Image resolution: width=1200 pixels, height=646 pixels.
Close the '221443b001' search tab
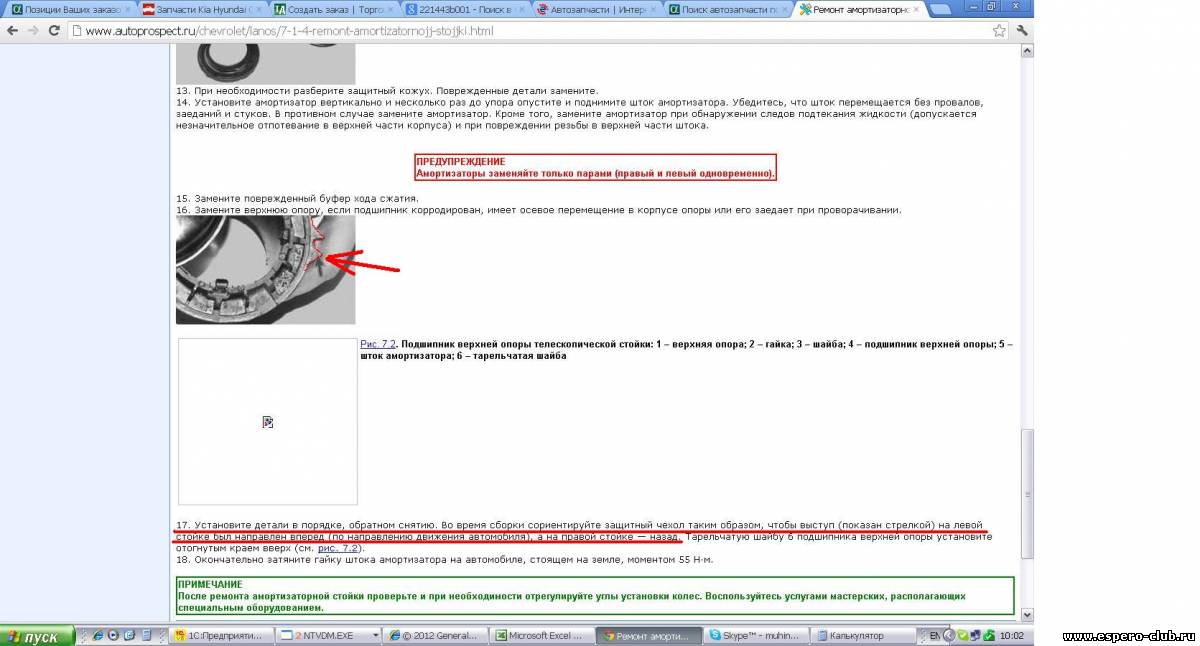[x=520, y=9]
